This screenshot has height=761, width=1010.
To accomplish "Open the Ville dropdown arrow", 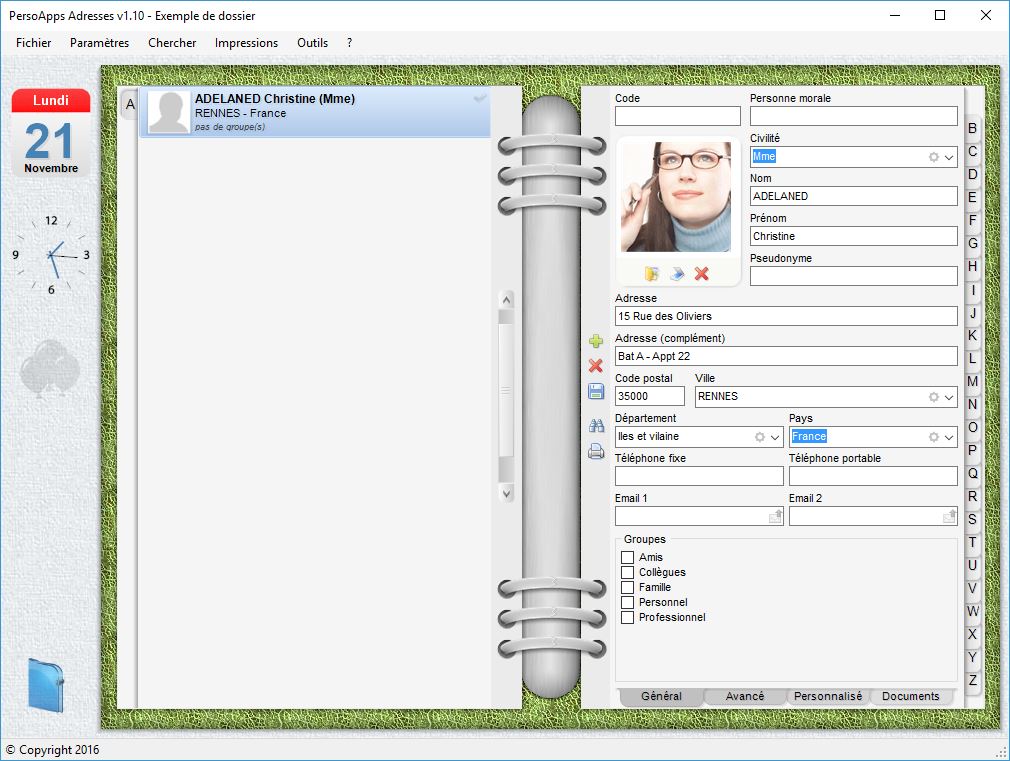I will [x=949, y=397].
